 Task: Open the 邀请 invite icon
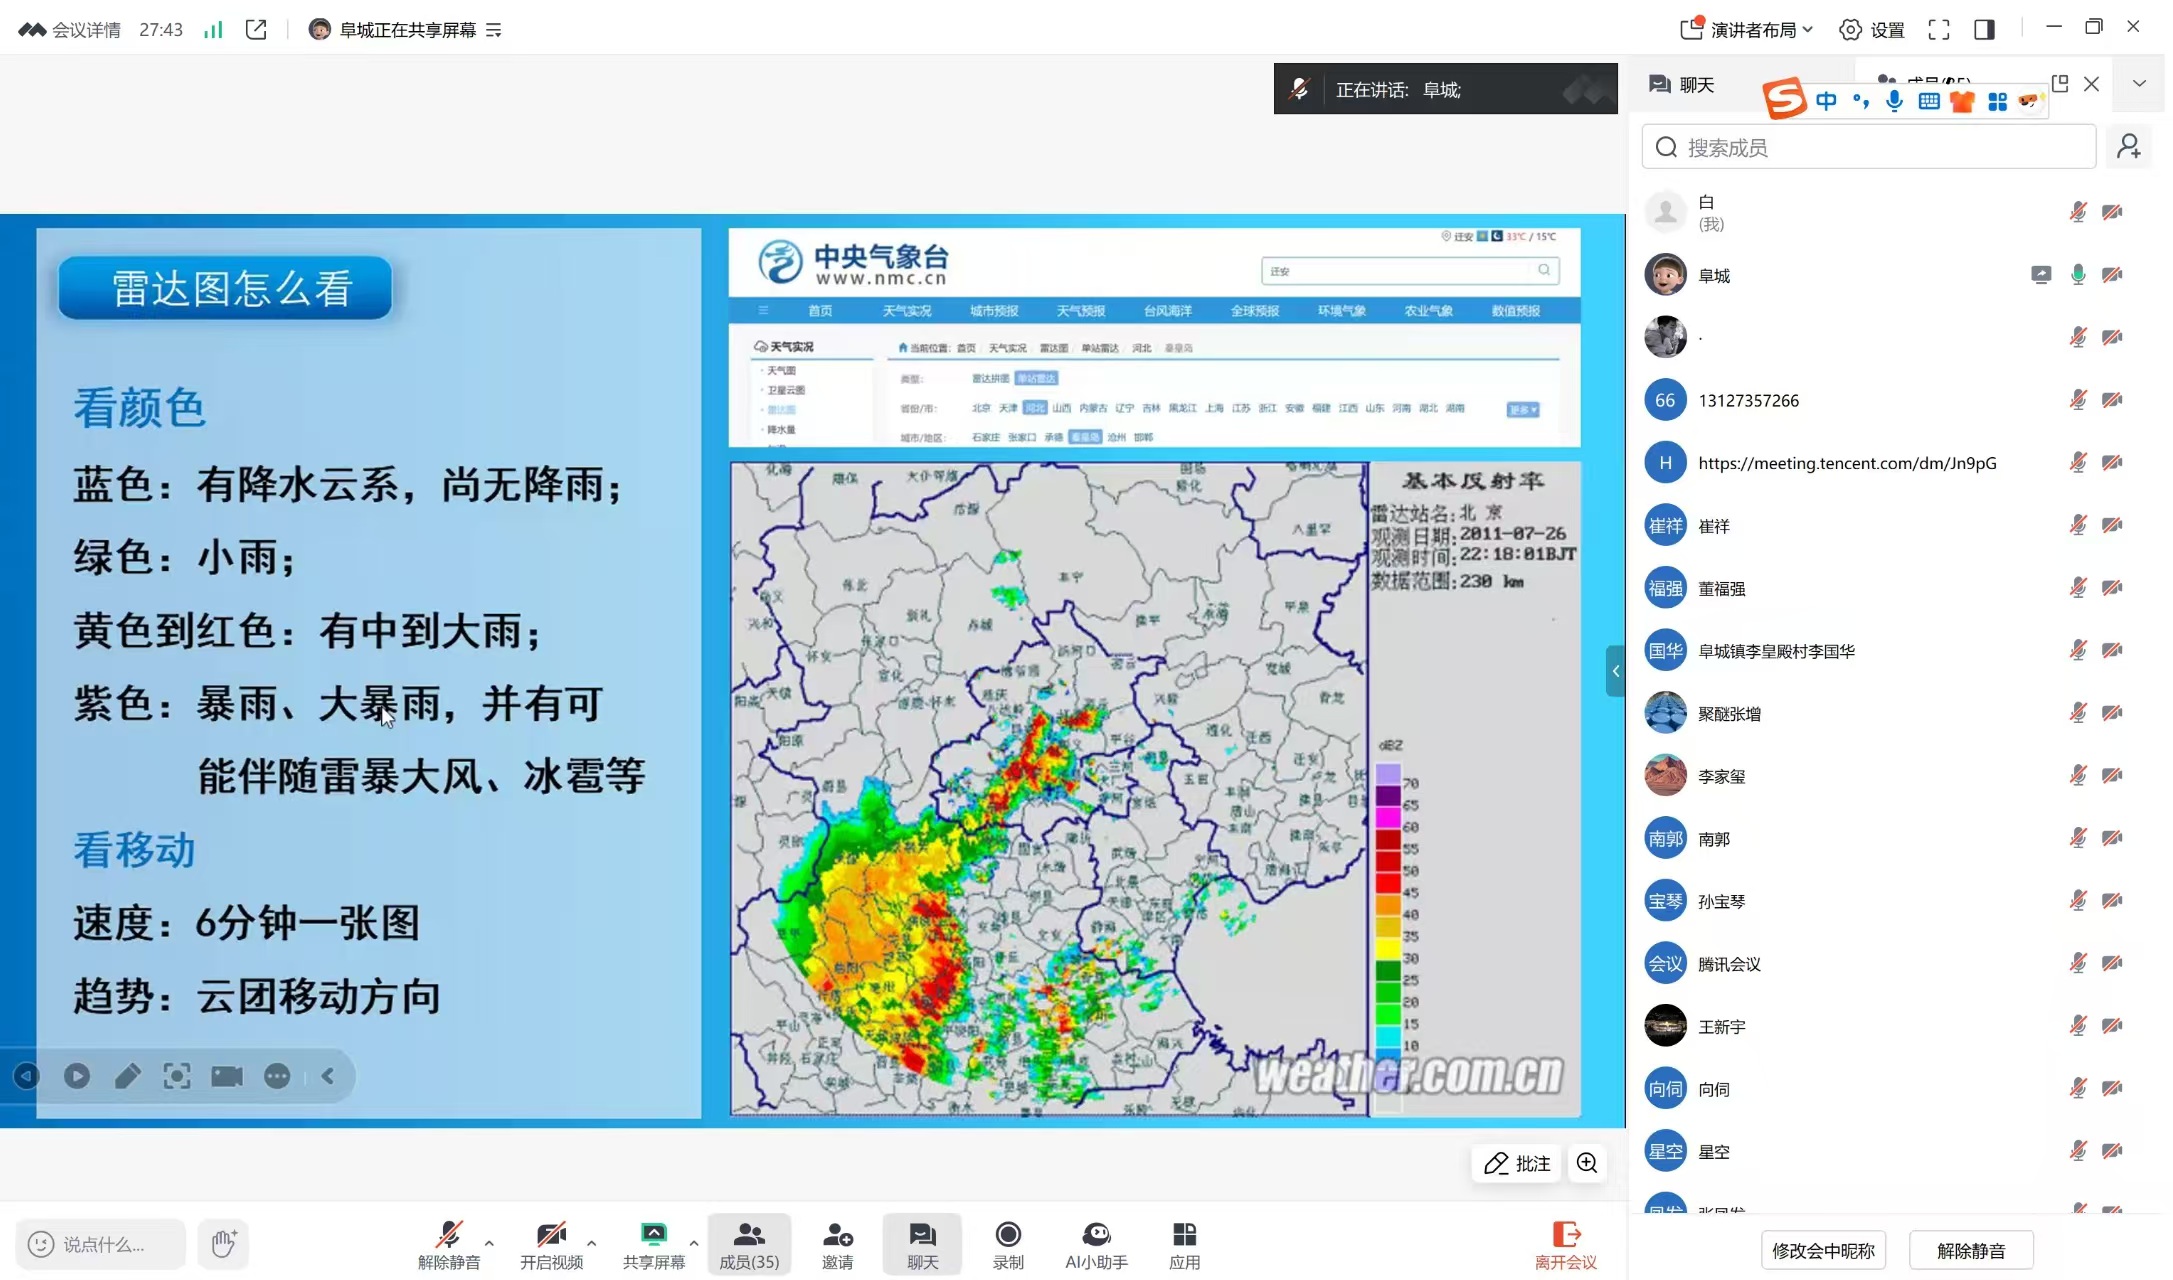(x=837, y=1235)
